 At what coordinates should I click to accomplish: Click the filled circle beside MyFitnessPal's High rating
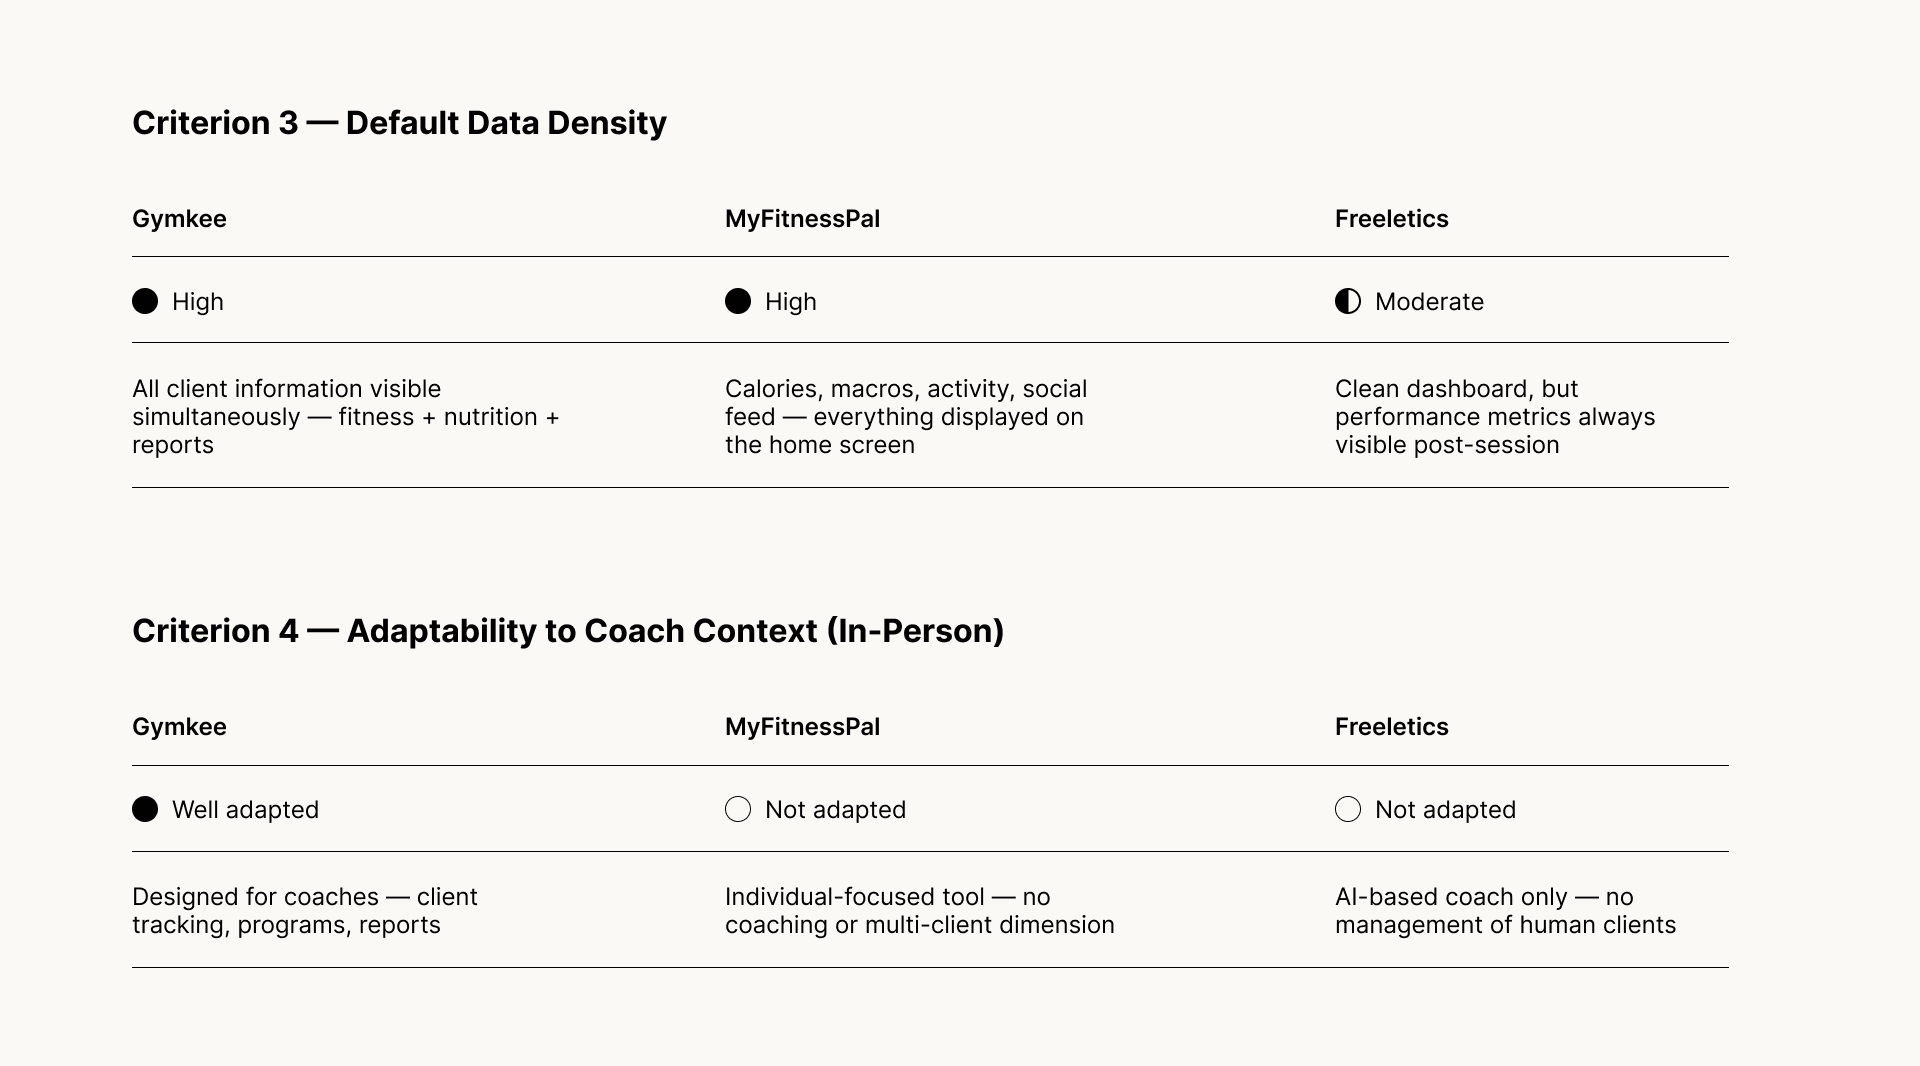click(x=738, y=301)
